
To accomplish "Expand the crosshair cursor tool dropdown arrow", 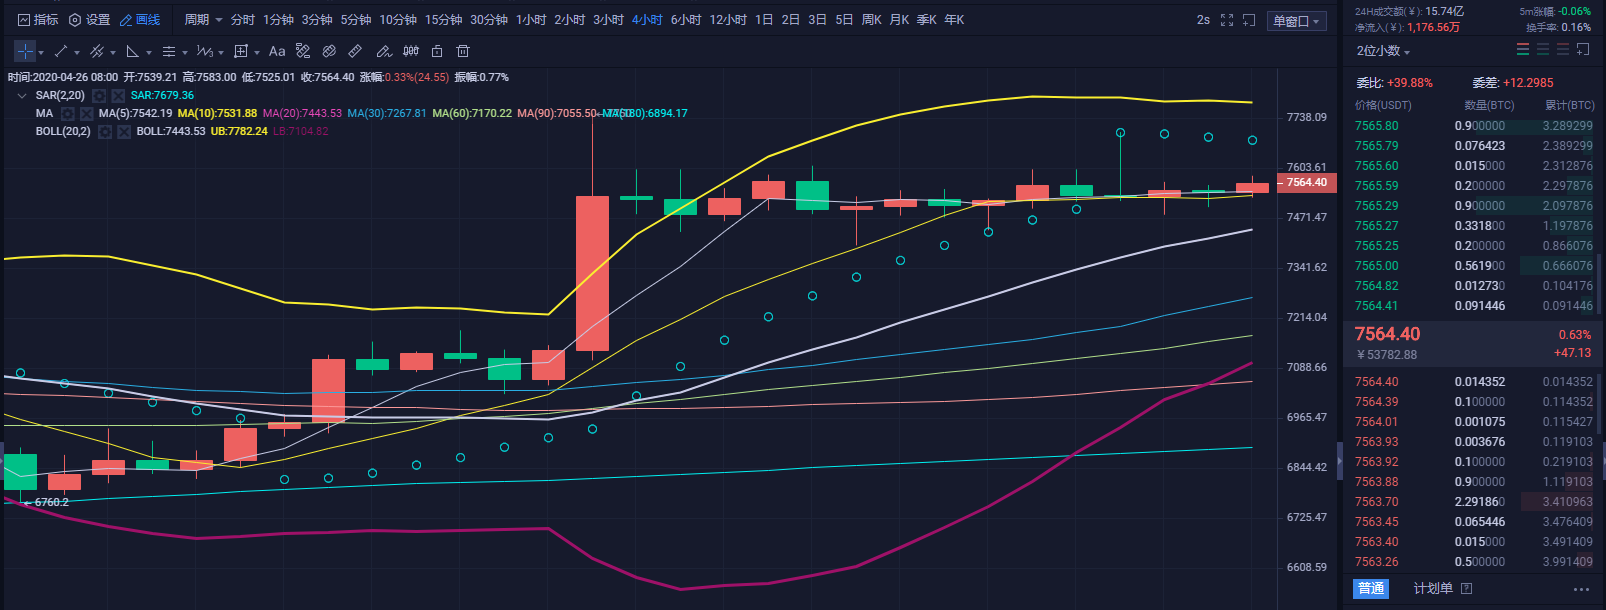I will click(41, 52).
